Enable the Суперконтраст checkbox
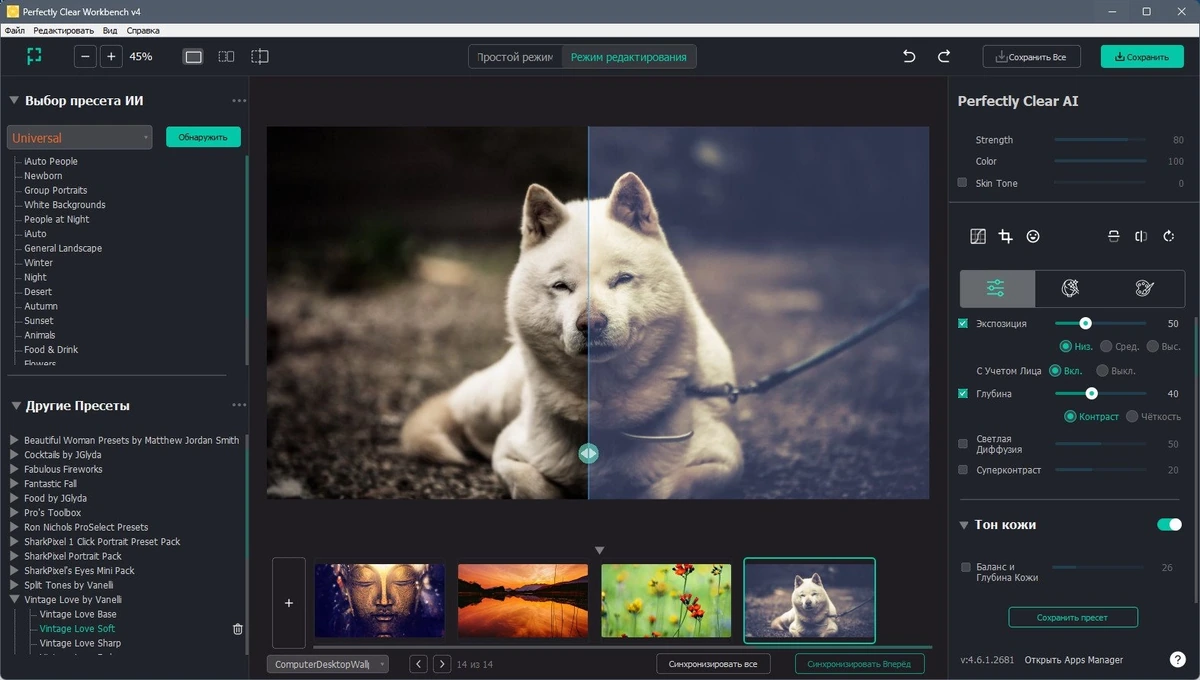Viewport: 1200px width, 680px height. (x=963, y=470)
